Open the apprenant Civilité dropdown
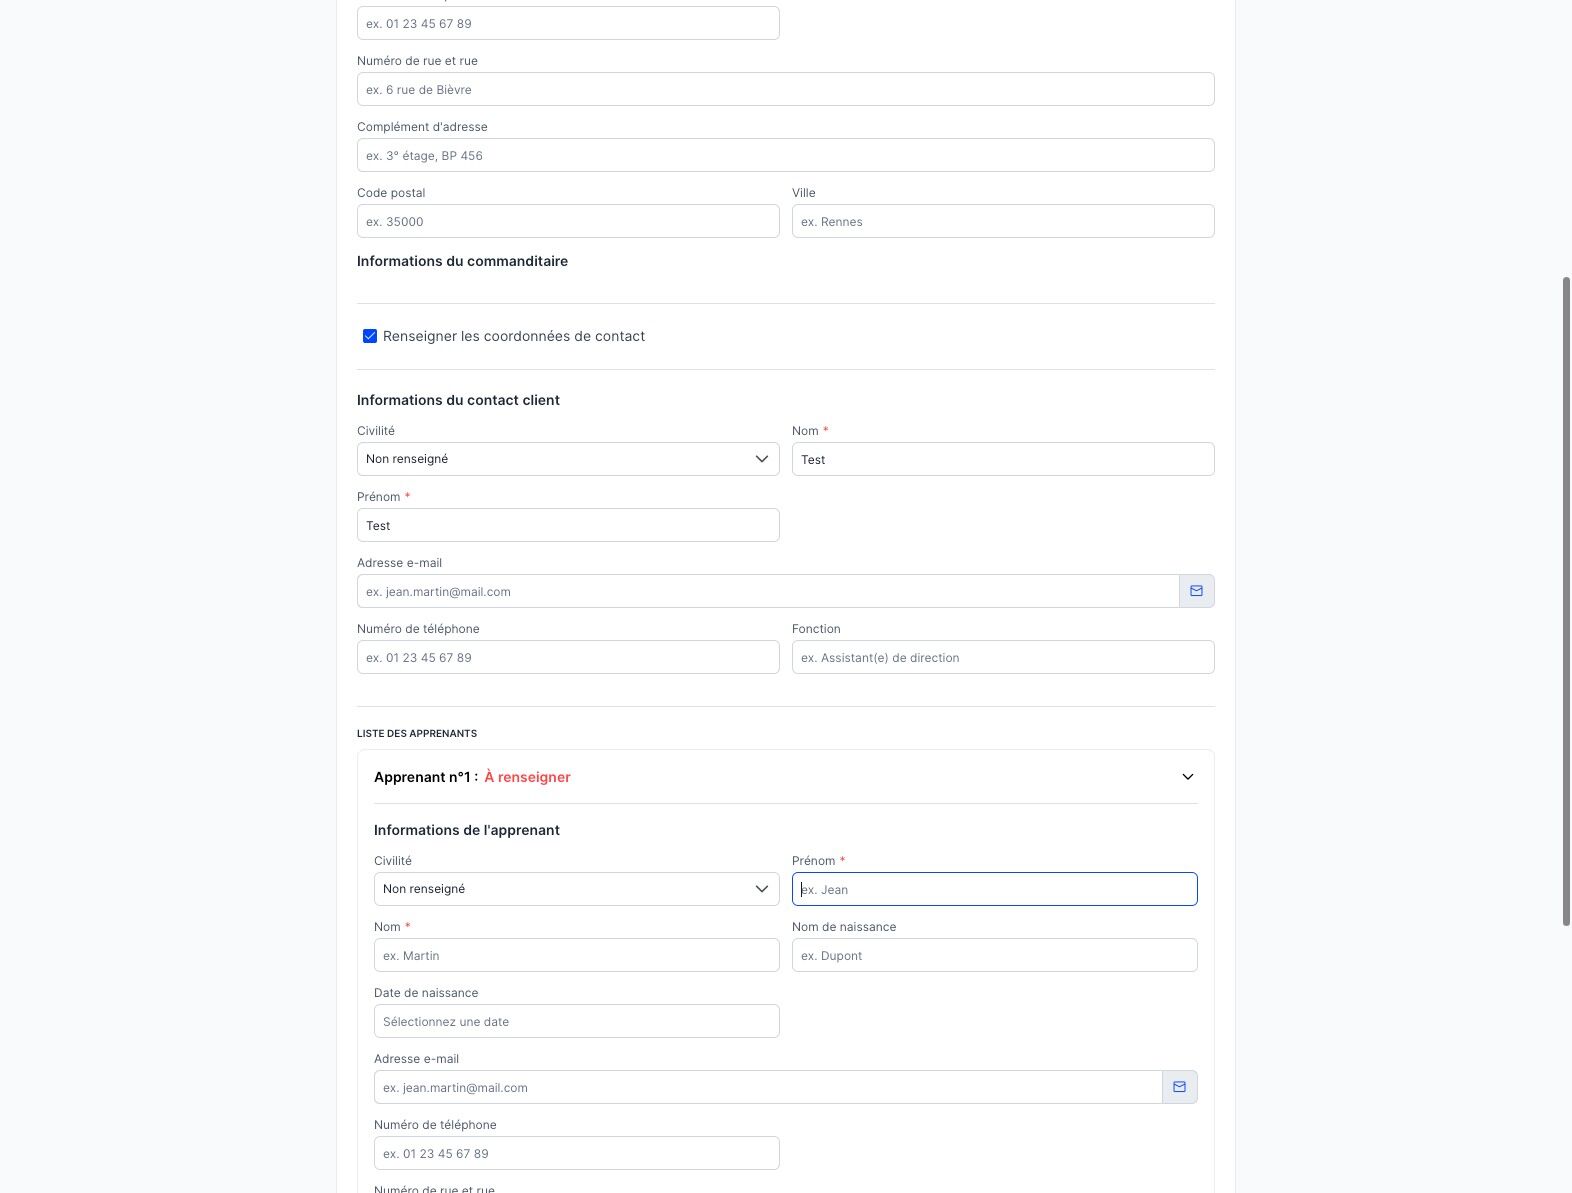The image size is (1572, 1193). (x=576, y=889)
